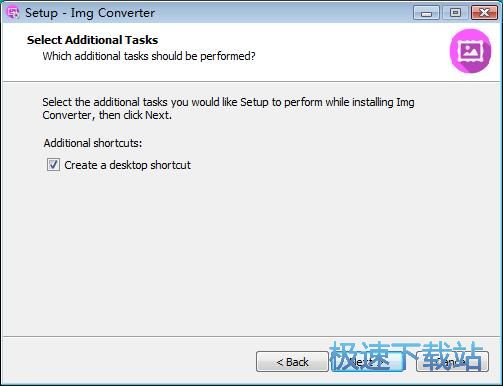Screen dimensions: 503x386
Task: Click the blue Chinese watermark text
Action: tap(406, 357)
